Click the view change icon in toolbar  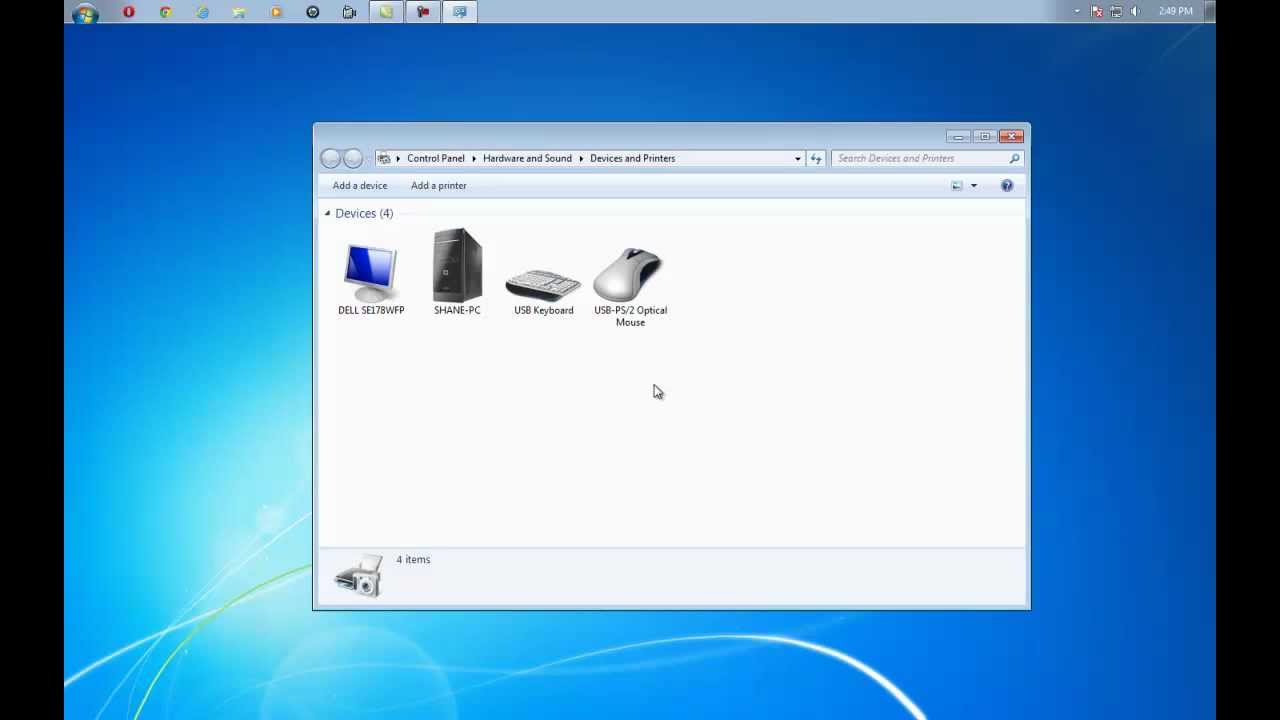click(x=957, y=185)
